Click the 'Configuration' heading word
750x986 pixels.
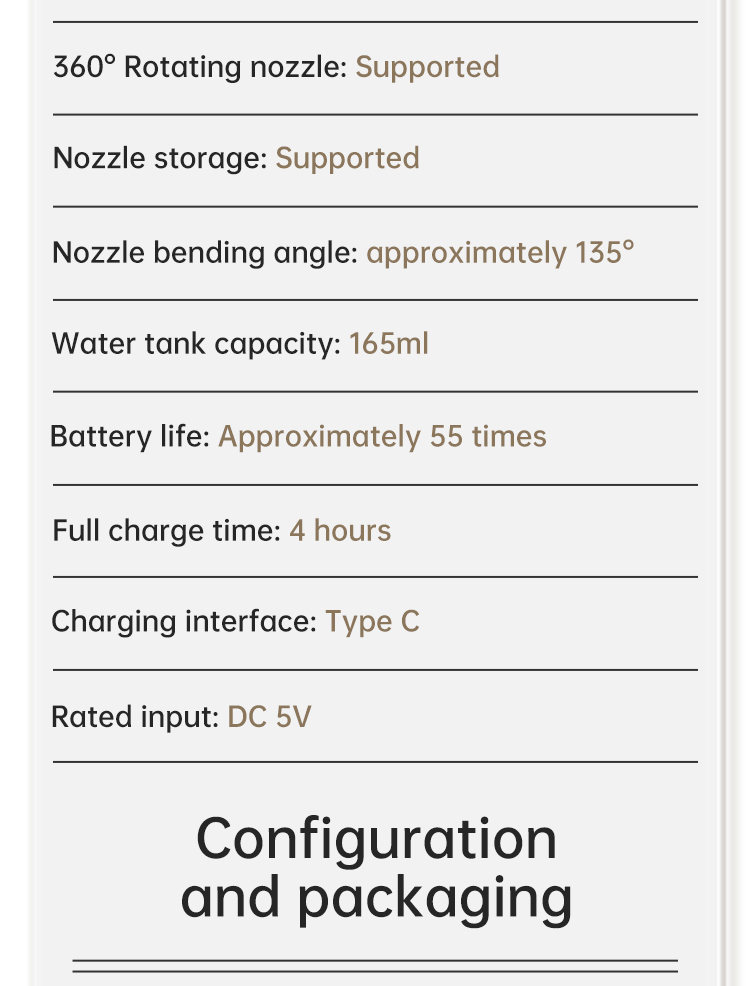click(376, 838)
